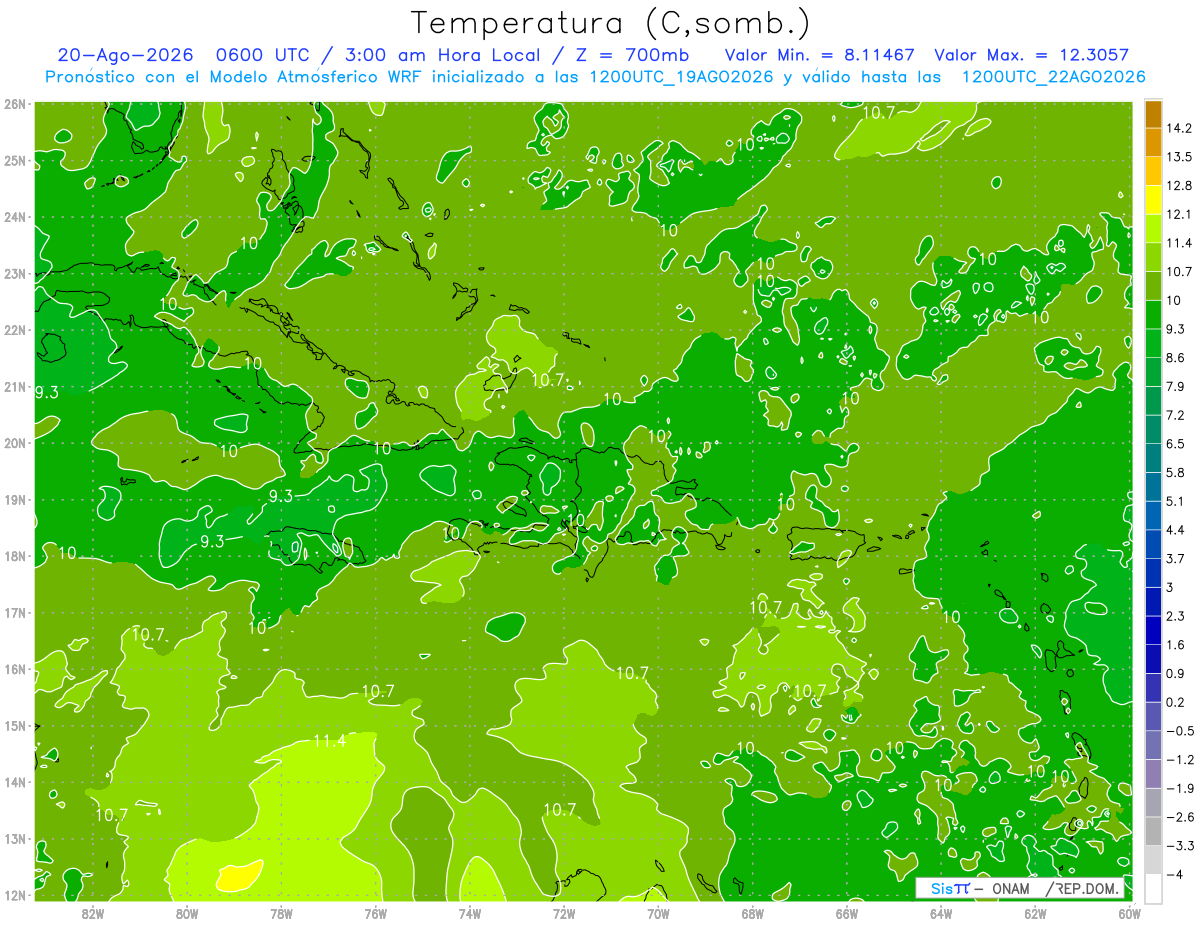This screenshot has height=927, width=1200.
Task: Click the "14.2" colorbar label
Action: (1179, 128)
